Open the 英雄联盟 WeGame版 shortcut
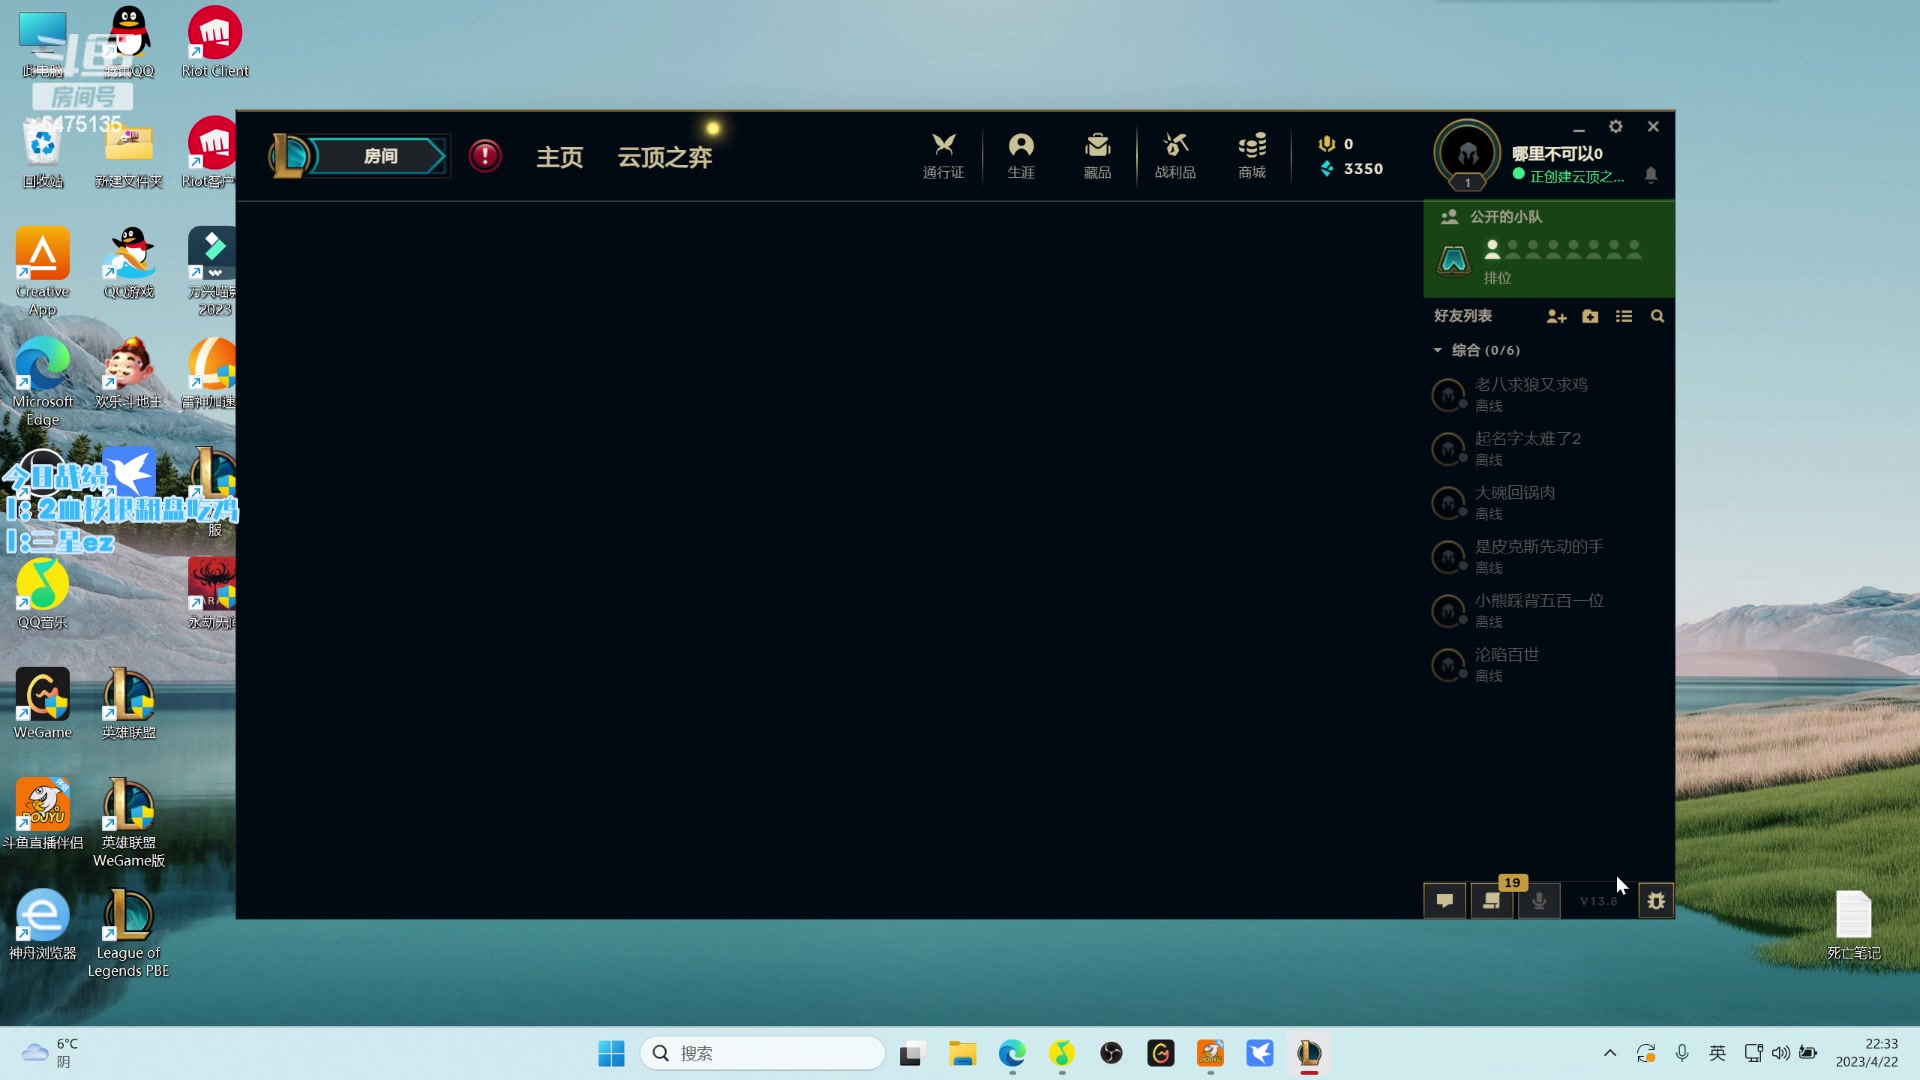 [129, 823]
